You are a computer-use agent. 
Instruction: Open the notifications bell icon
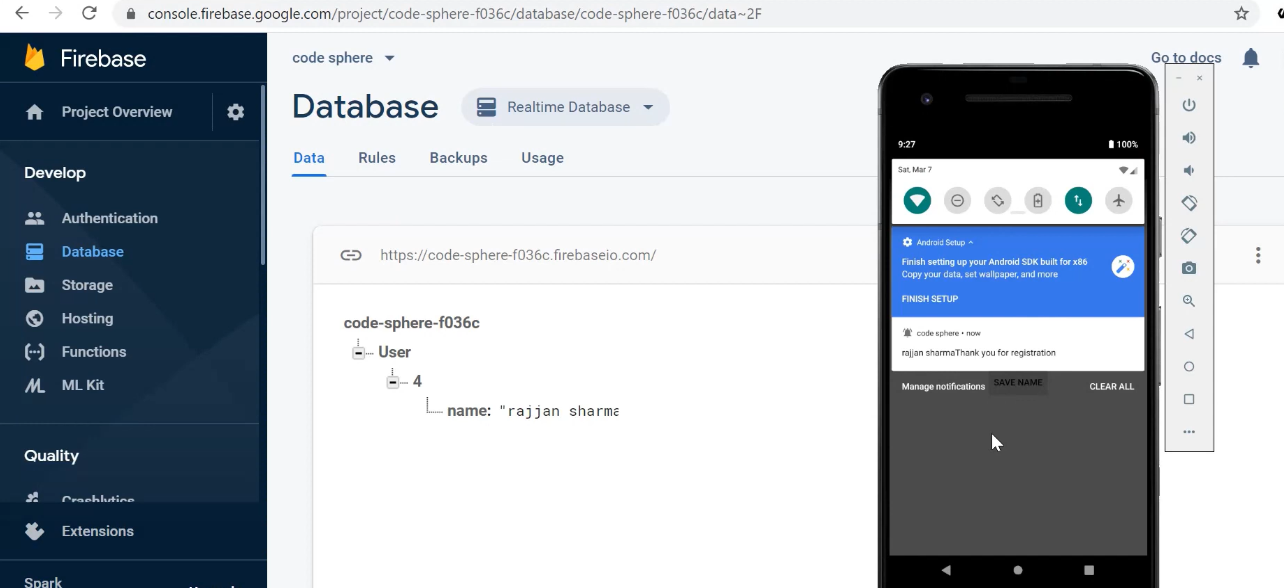tap(1250, 58)
